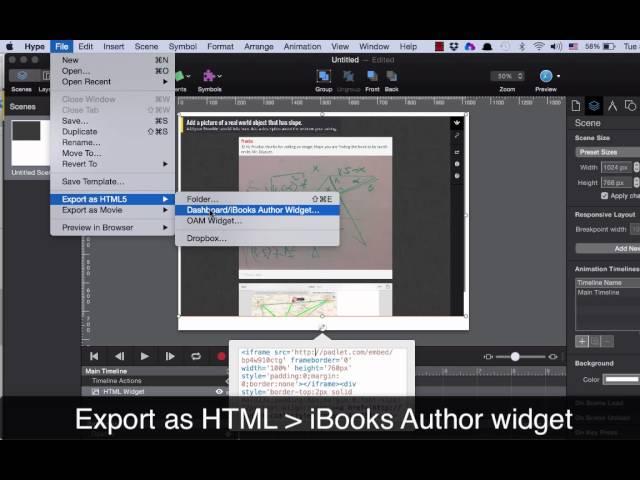Toggle HTML Widget layer visibility eye

point(219,391)
